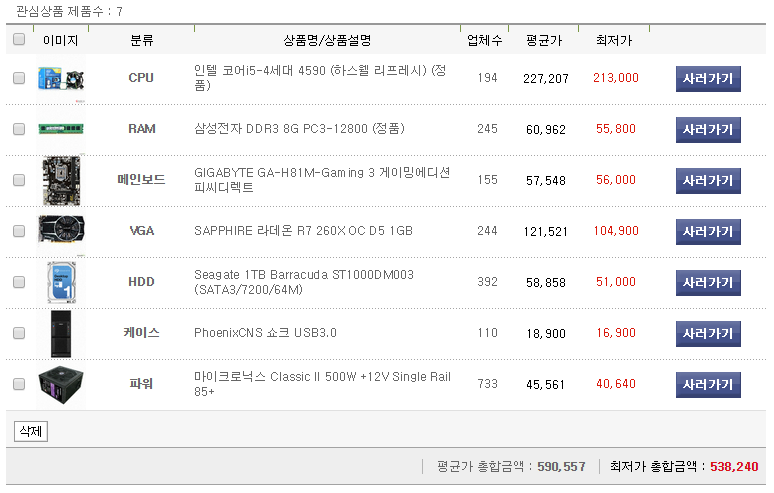The image size is (774, 493).
Task: Toggle the select-all checkbox in header
Action: [19, 40]
